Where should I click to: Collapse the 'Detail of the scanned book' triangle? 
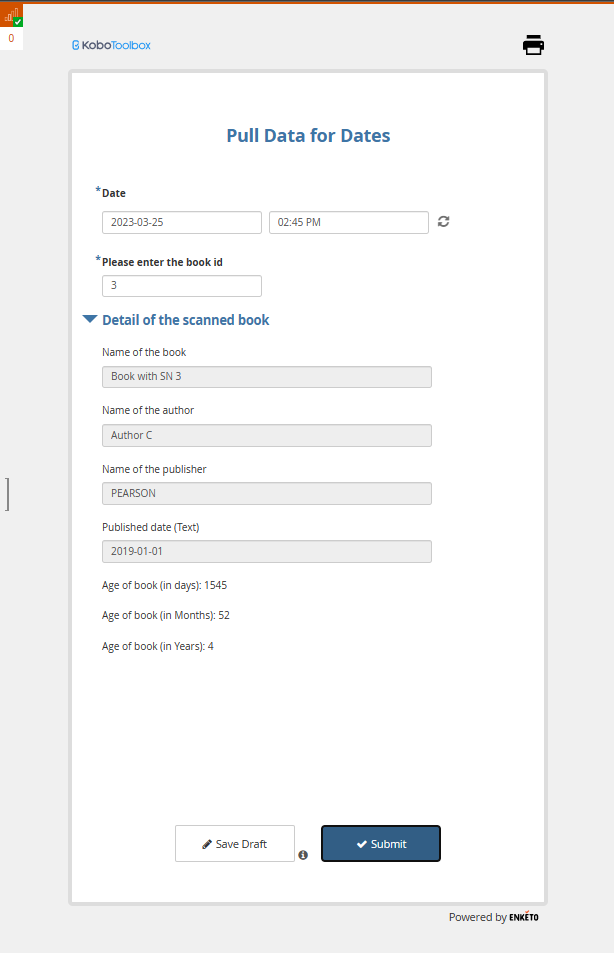(90, 320)
